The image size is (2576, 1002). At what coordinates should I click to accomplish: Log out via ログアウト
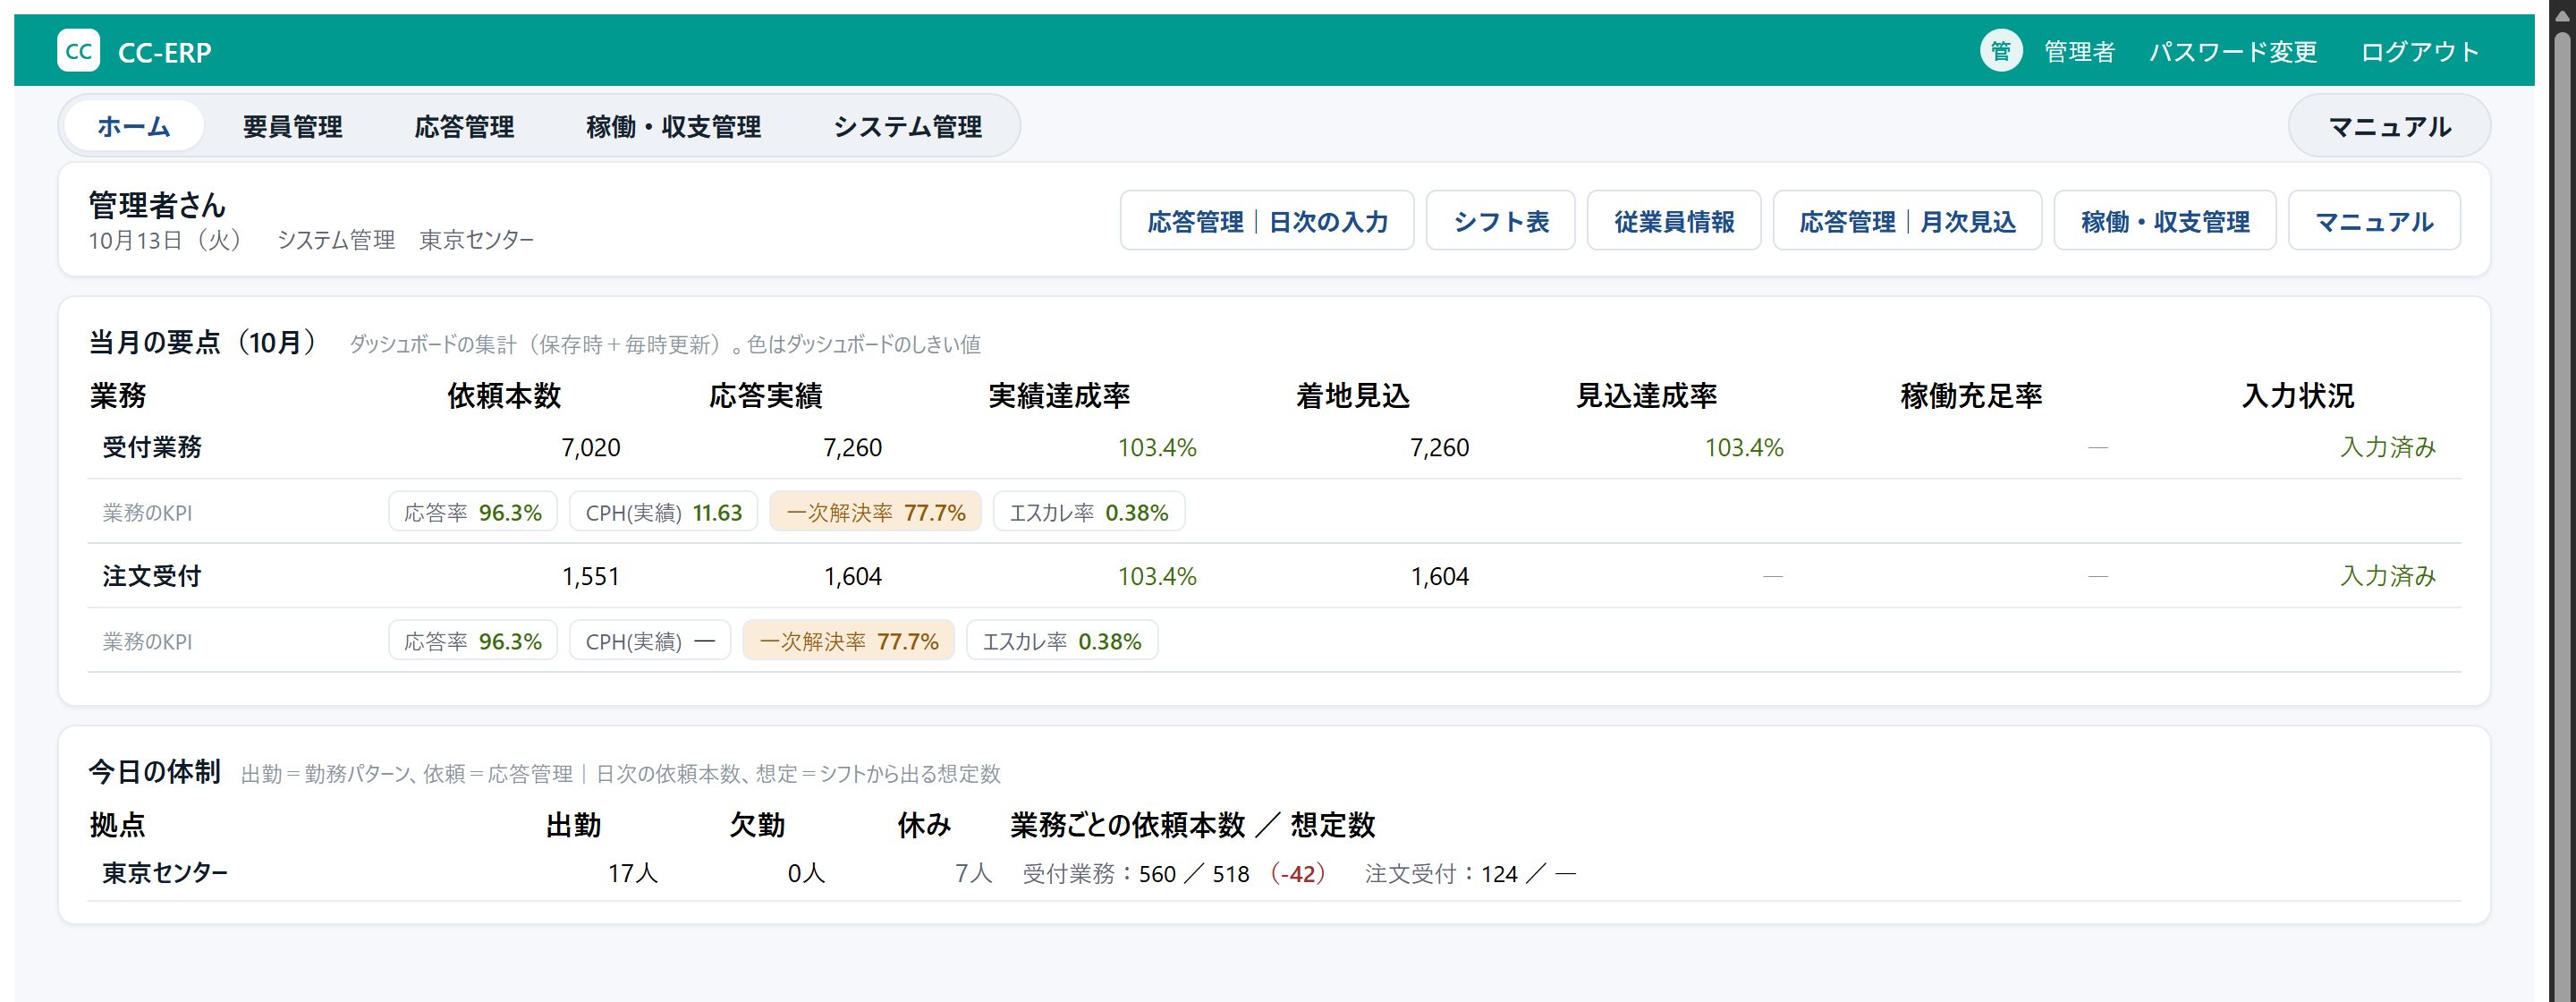[2420, 52]
